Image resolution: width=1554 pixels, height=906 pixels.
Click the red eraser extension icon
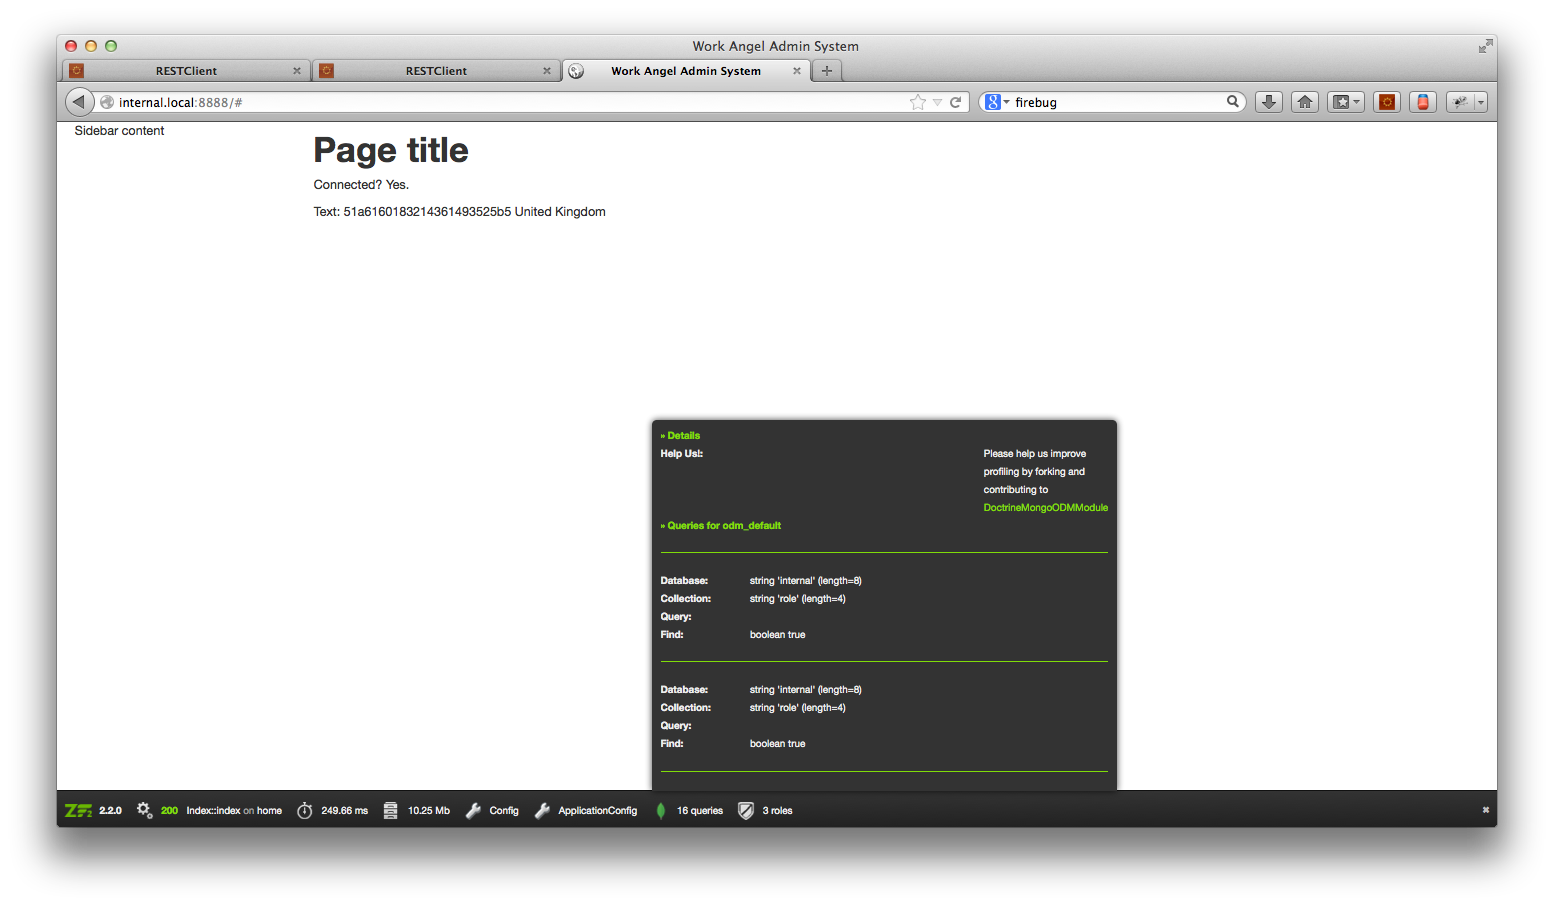click(x=1423, y=102)
